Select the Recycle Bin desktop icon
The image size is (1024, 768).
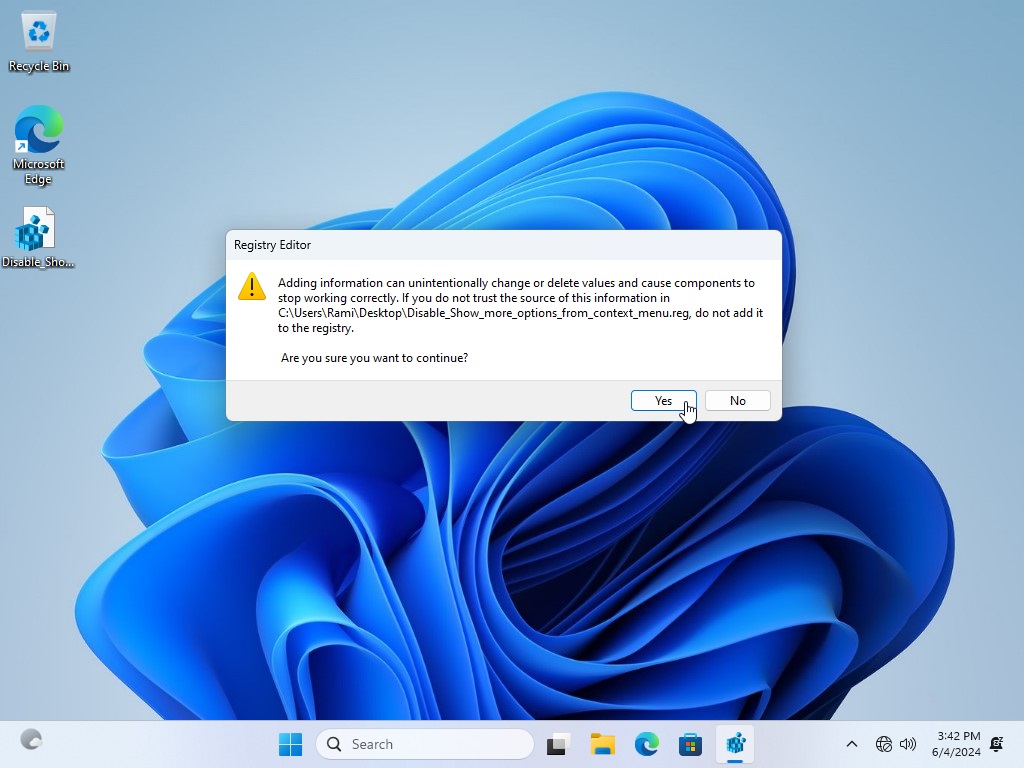pyautogui.click(x=39, y=42)
